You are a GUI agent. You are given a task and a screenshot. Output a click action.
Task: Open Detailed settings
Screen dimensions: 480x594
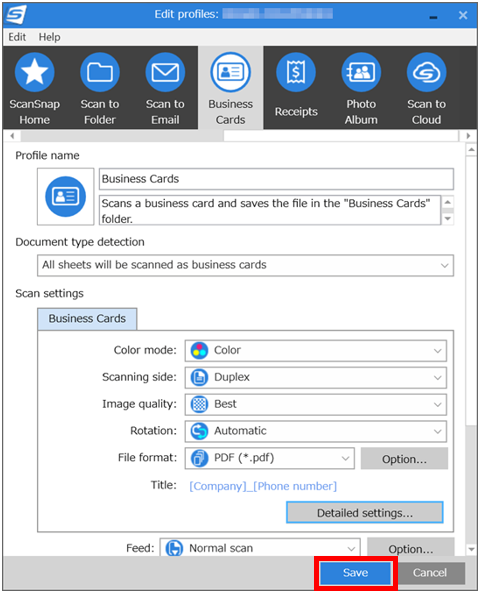point(364,513)
